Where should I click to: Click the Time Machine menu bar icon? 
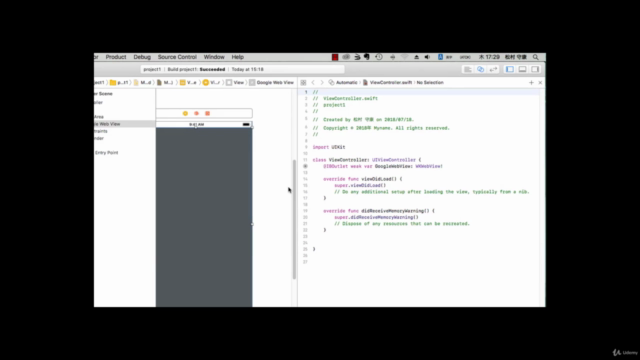click(379, 57)
